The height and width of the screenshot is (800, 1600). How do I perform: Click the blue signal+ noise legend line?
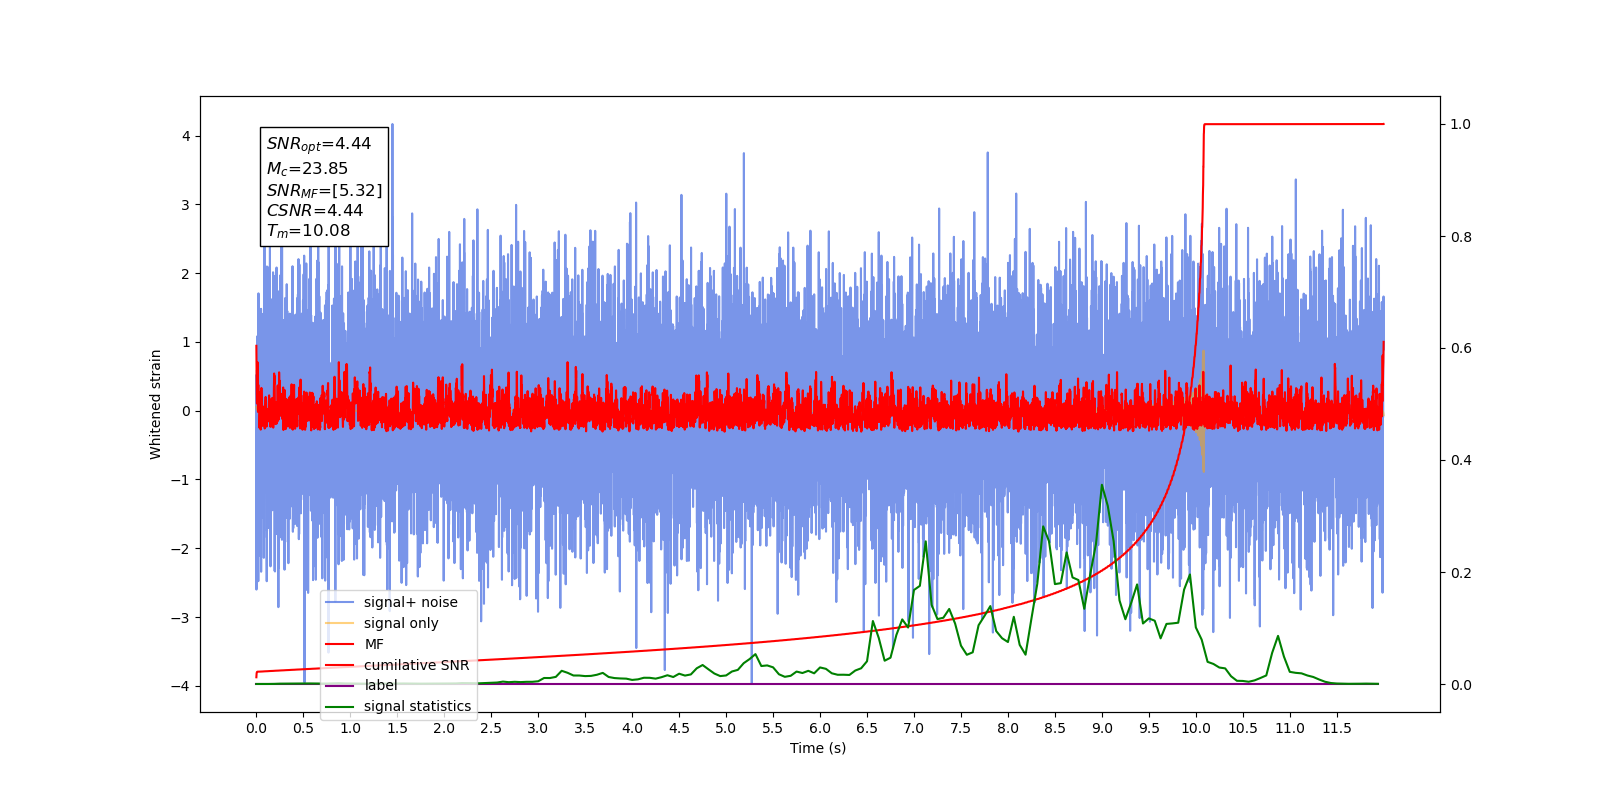[x=340, y=602]
